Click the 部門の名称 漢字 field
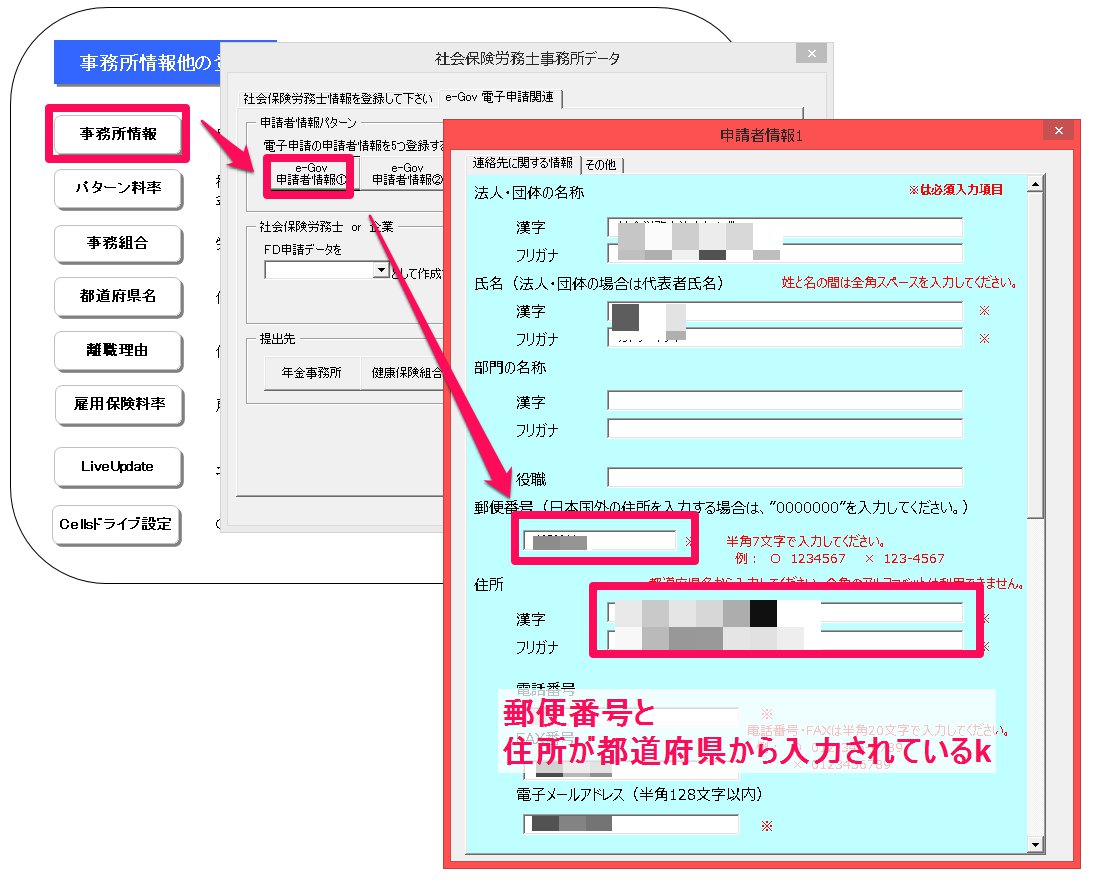 pyautogui.click(x=784, y=401)
